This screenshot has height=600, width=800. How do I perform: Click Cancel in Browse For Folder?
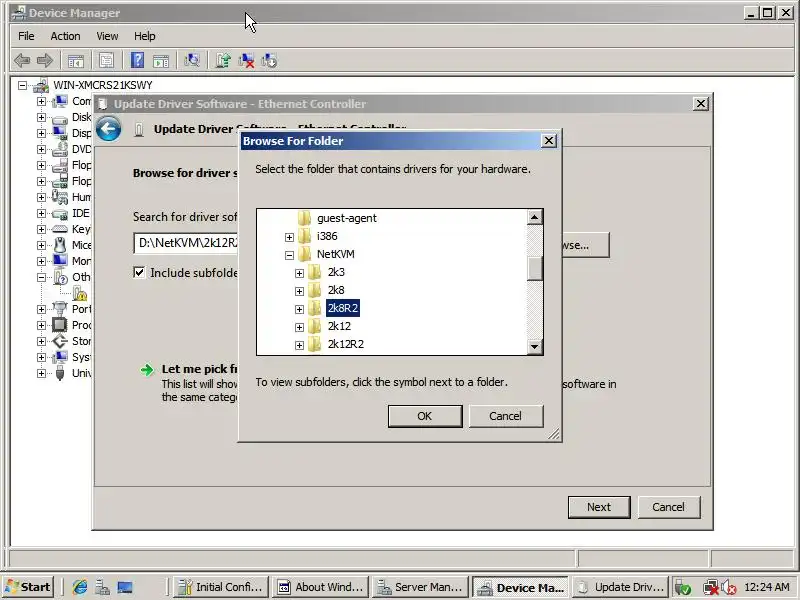(506, 416)
